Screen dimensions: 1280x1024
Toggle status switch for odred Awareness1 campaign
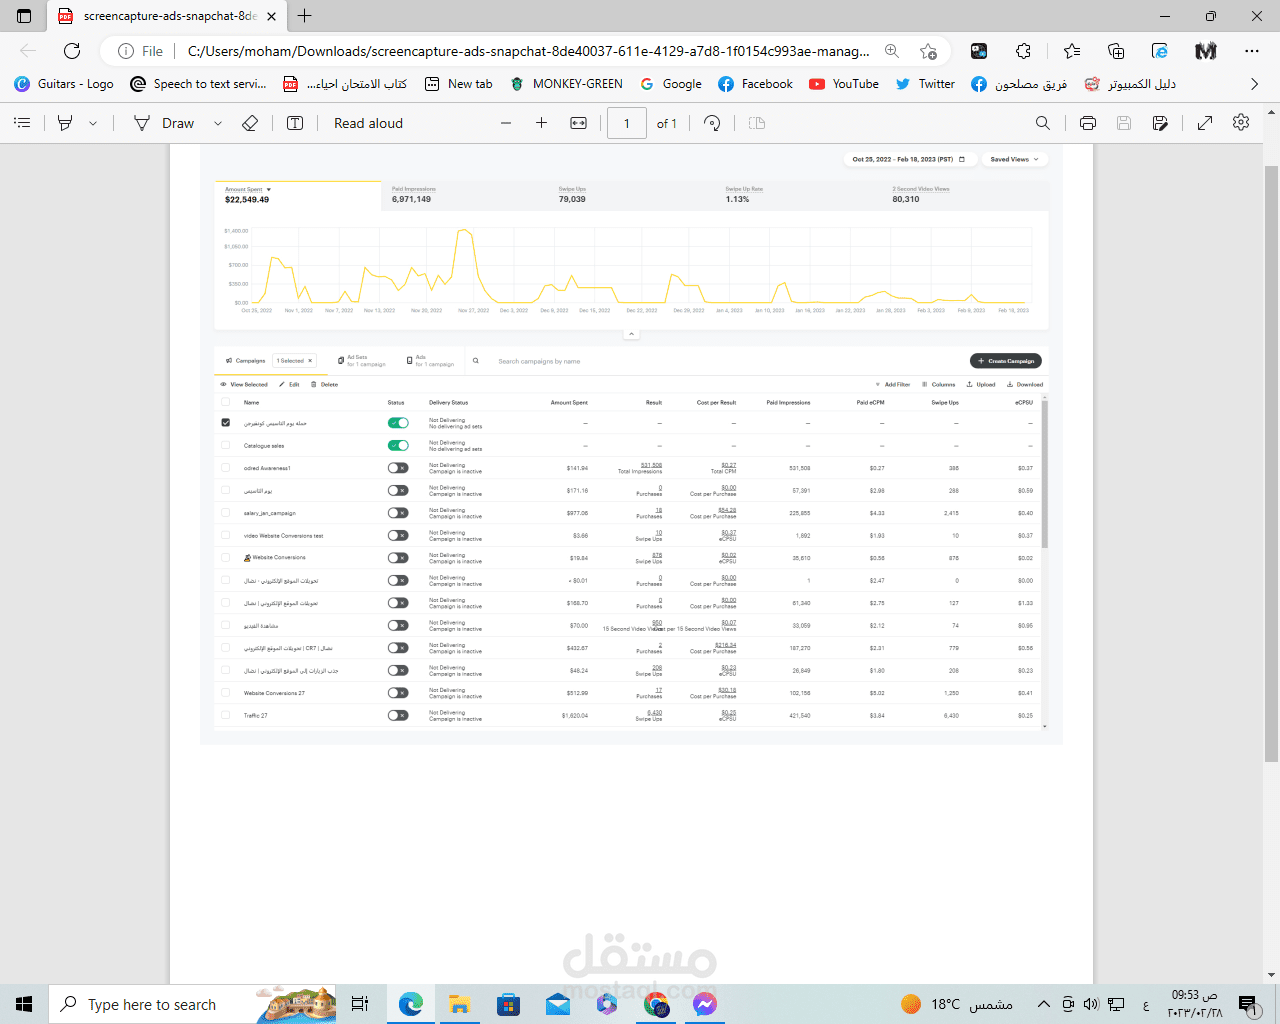click(x=398, y=468)
